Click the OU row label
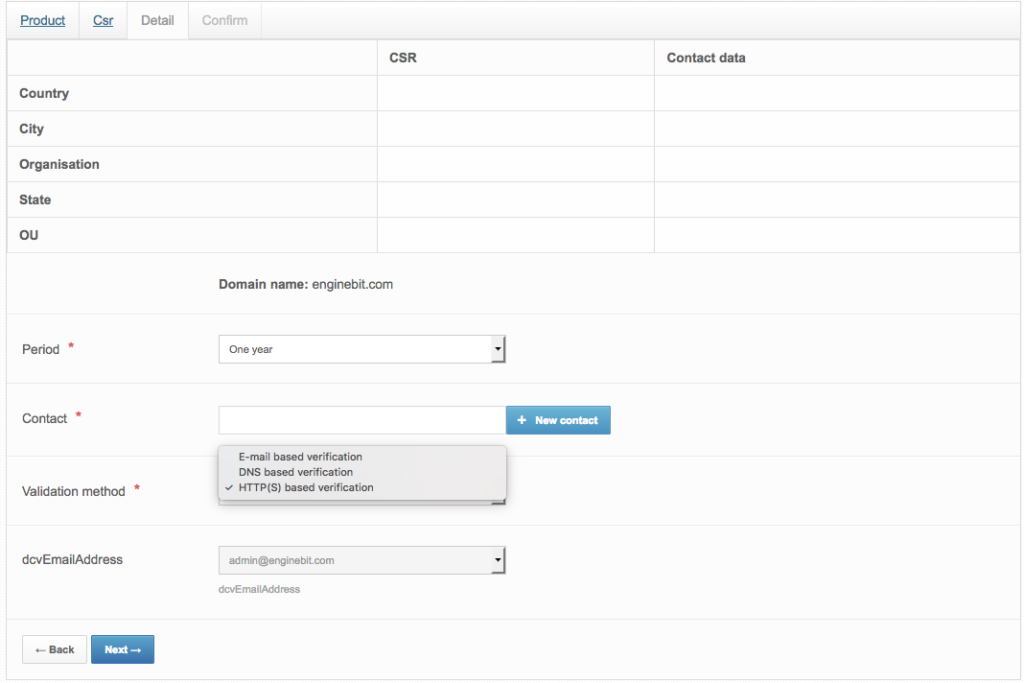This screenshot has width=1024, height=683. pos(29,235)
